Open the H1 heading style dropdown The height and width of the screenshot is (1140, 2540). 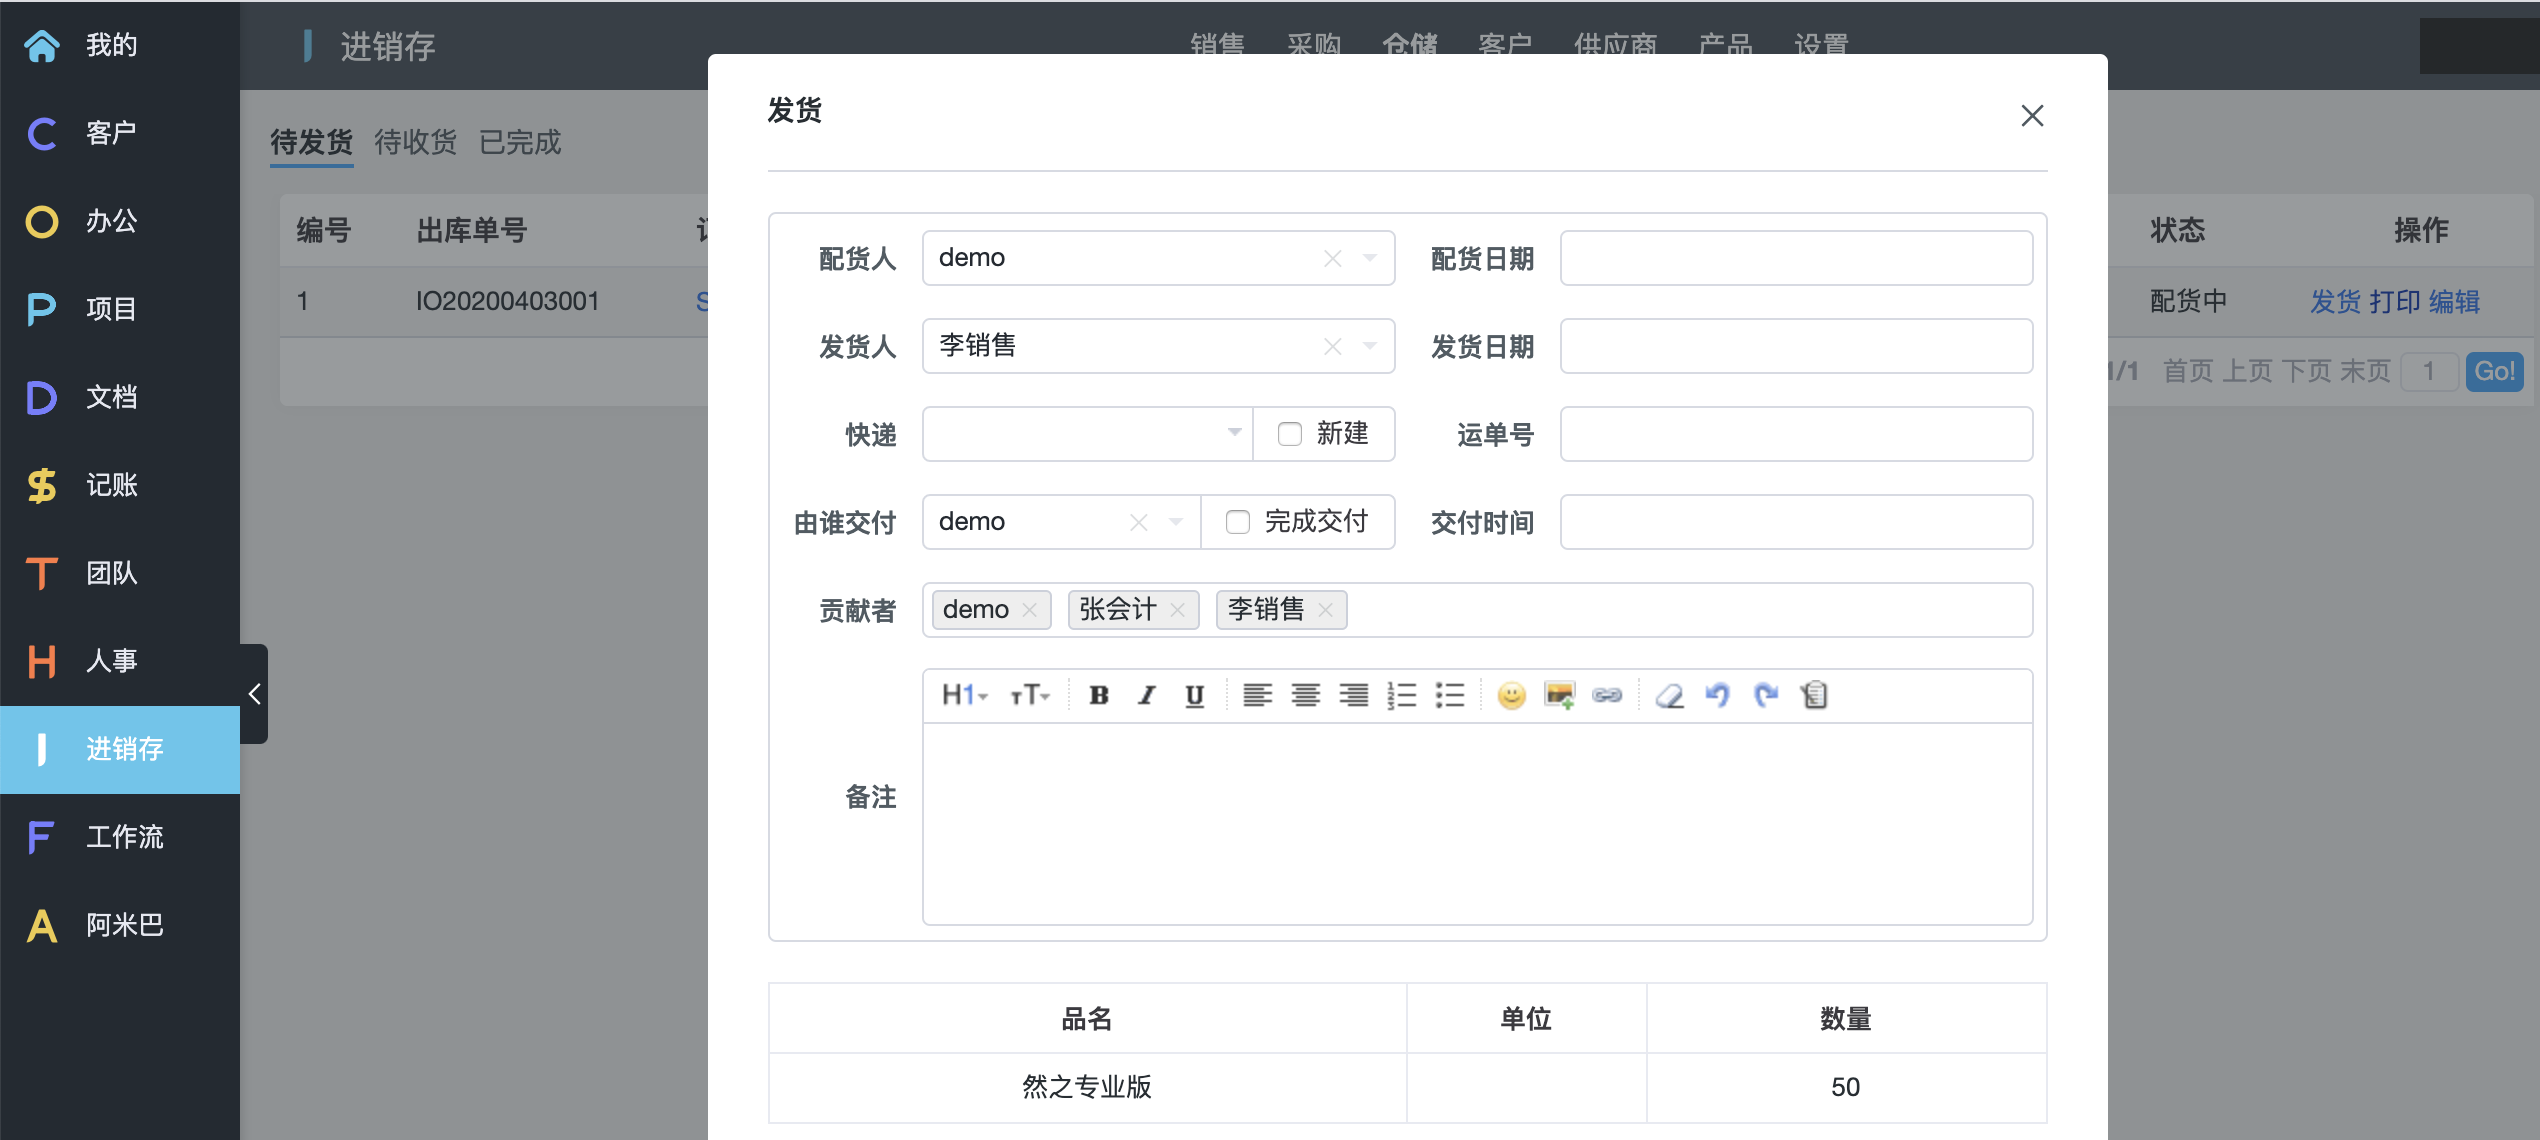[x=964, y=695]
